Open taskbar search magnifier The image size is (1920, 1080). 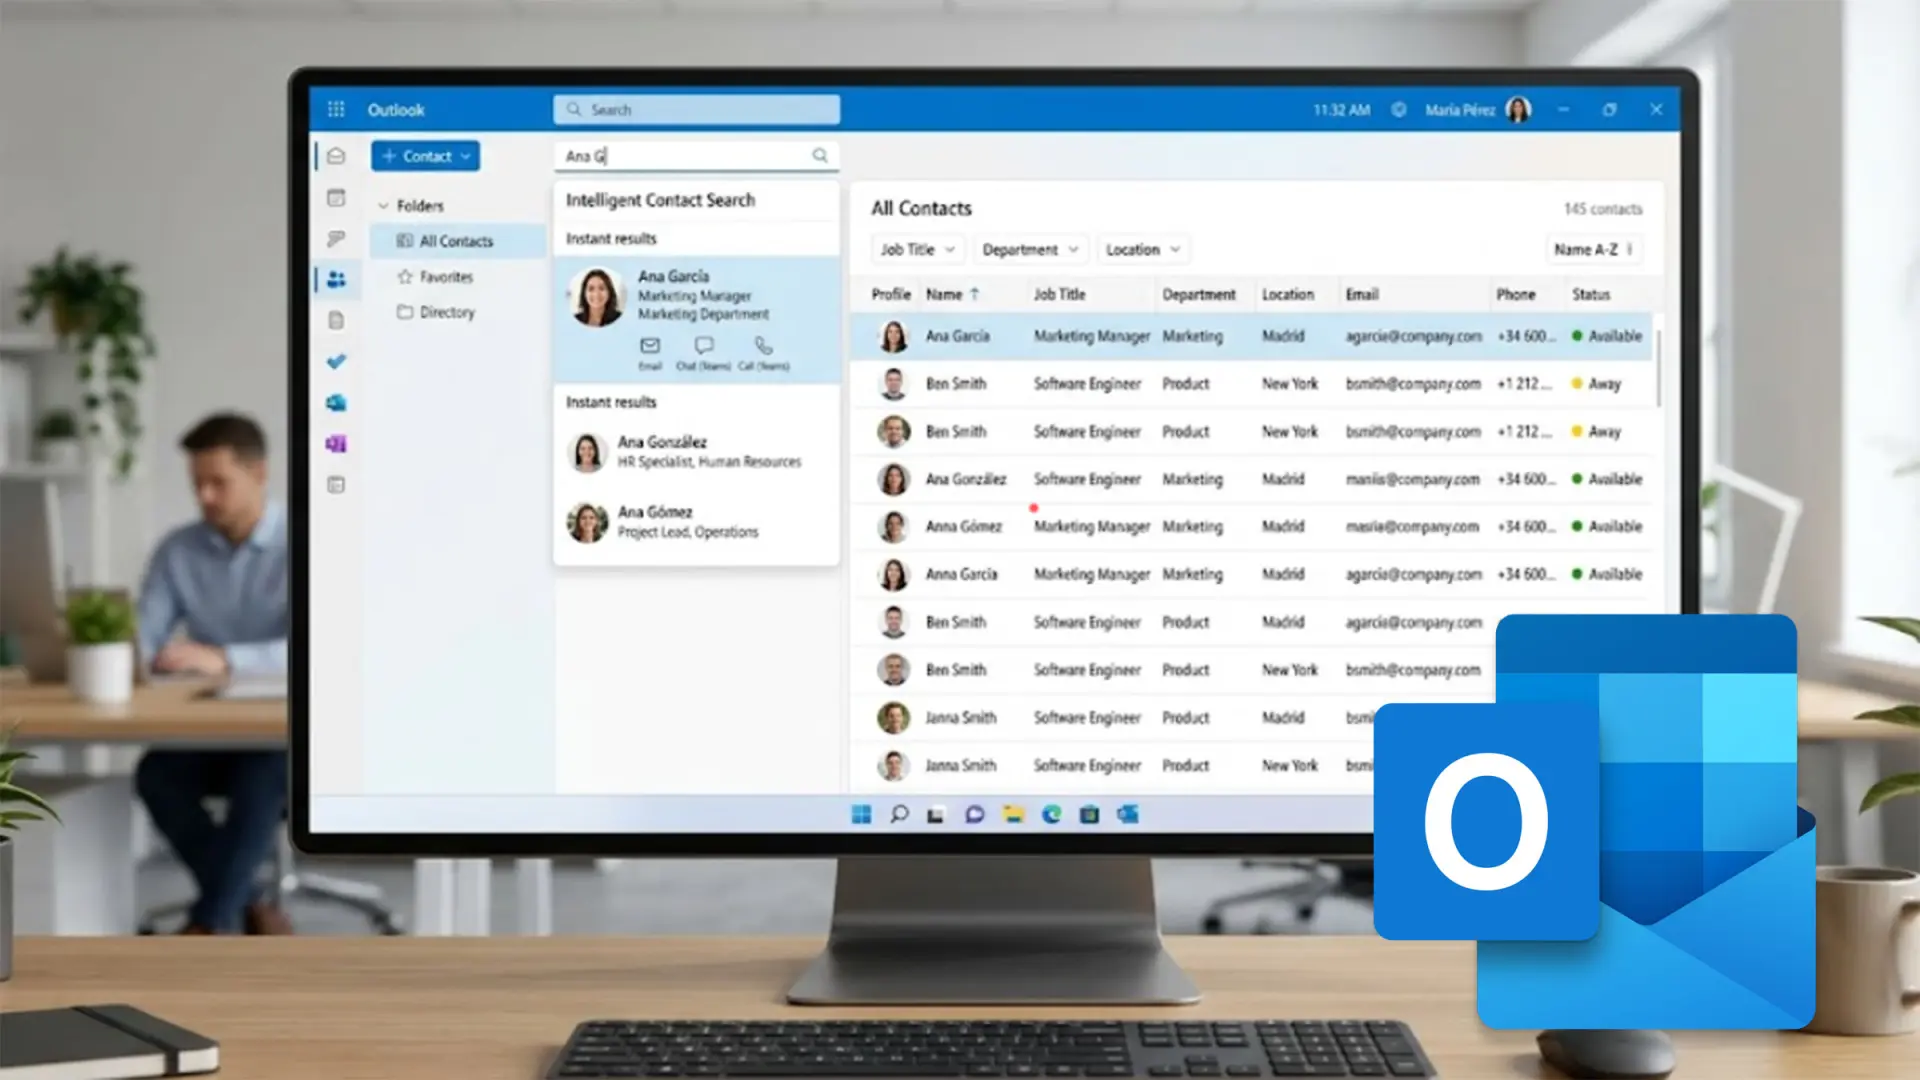tap(899, 814)
